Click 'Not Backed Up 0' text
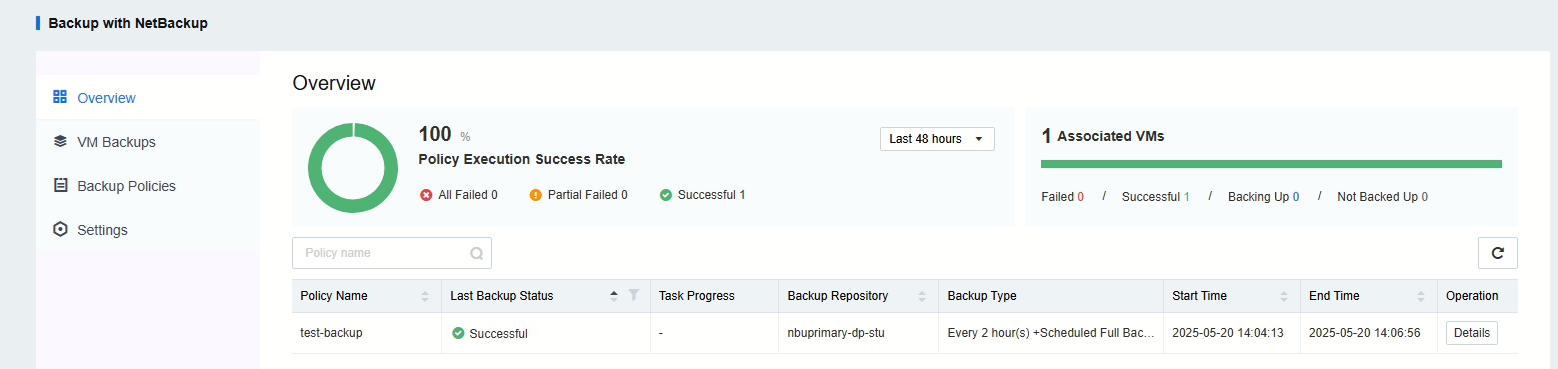The image size is (1558, 369). [1383, 197]
